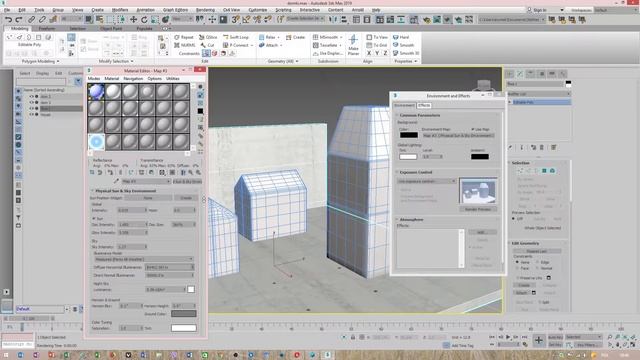Open the Rendering menu
640x360 pixels.
[x=205, y=10]
